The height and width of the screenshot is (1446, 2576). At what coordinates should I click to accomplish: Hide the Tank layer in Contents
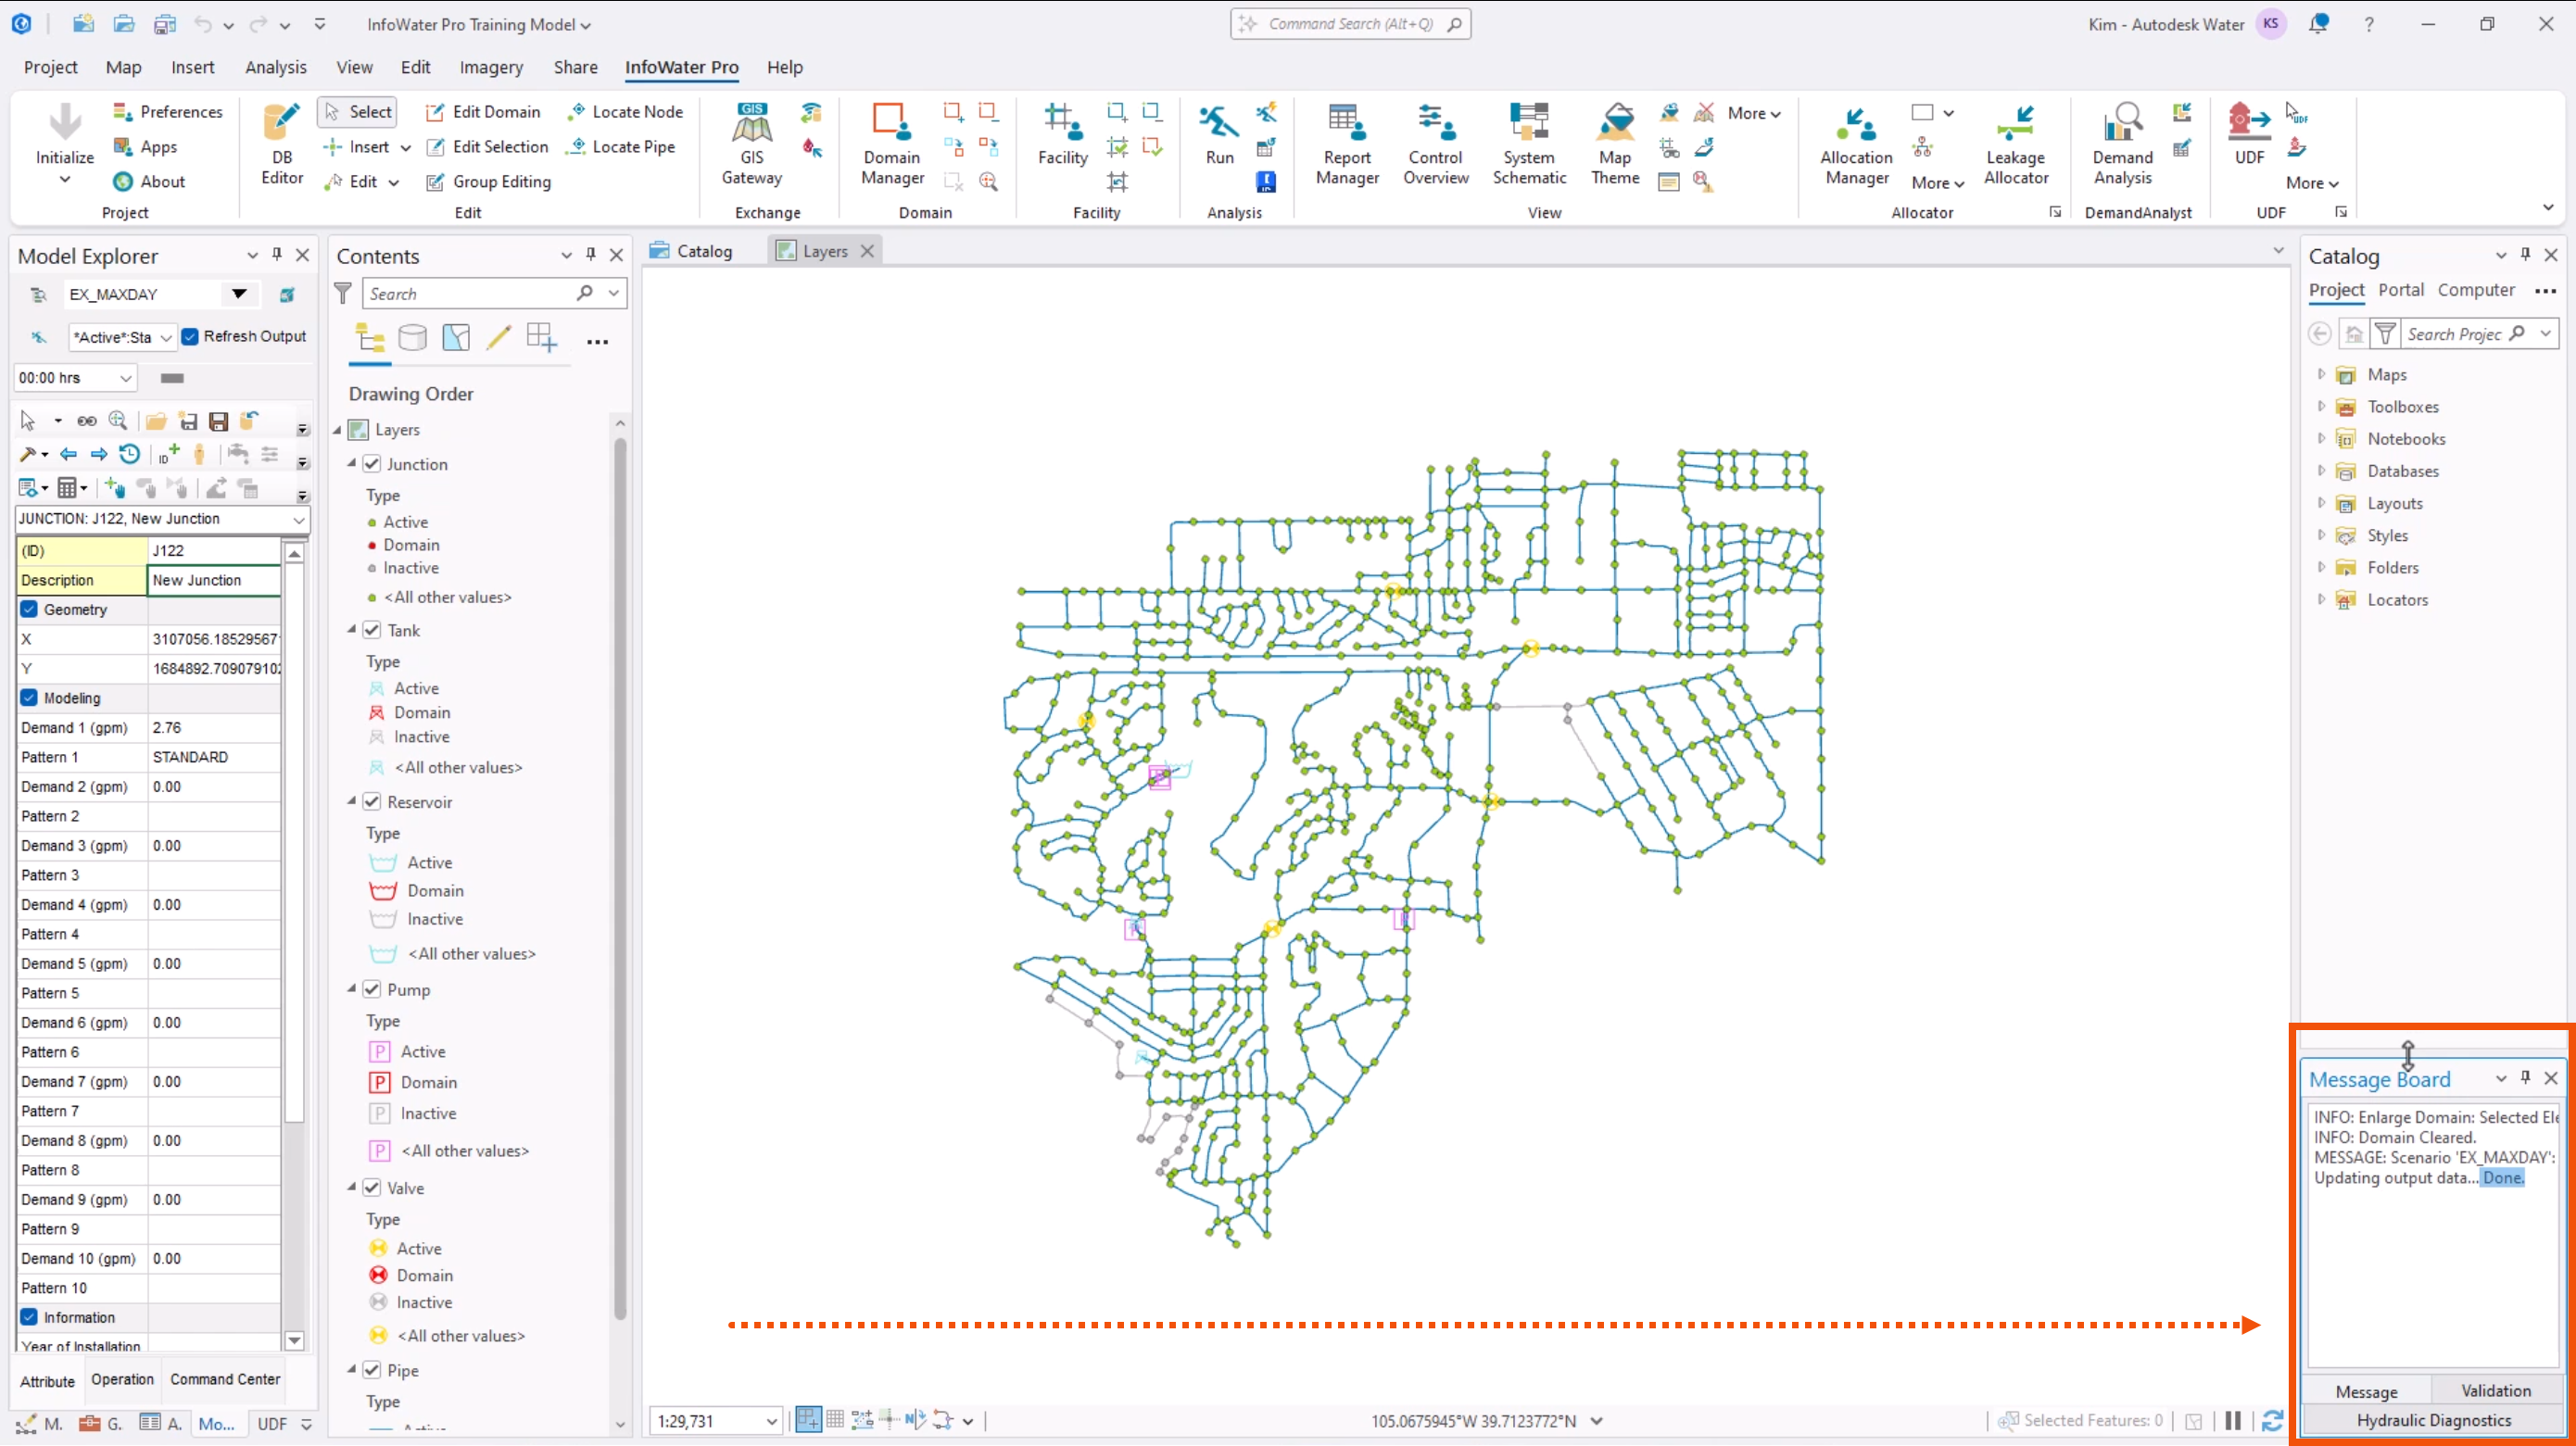(371, 630)
